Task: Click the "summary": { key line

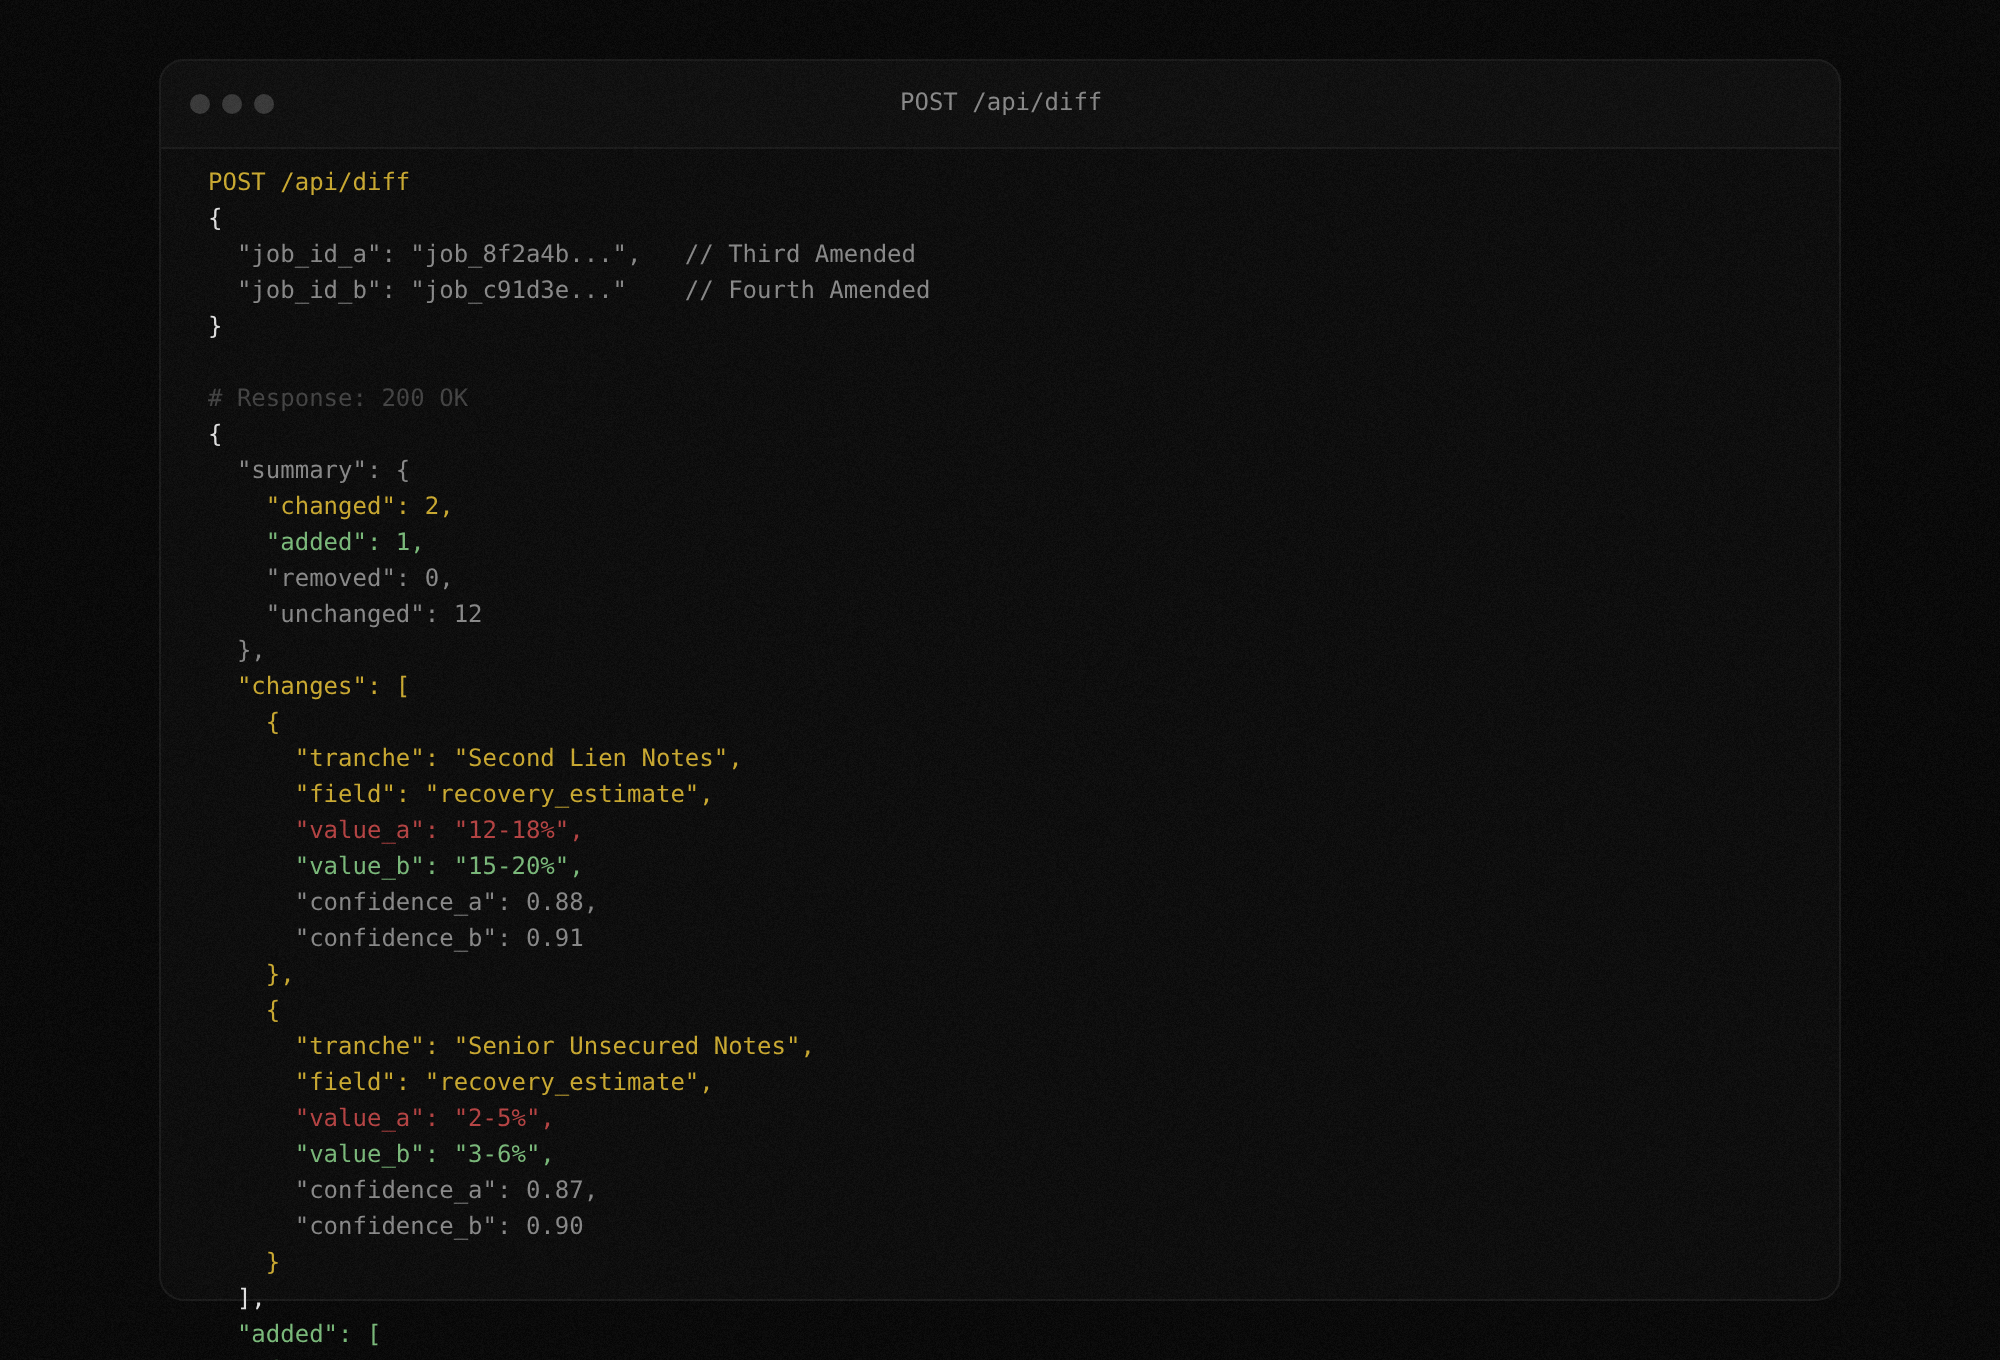Action: point(324,471)
